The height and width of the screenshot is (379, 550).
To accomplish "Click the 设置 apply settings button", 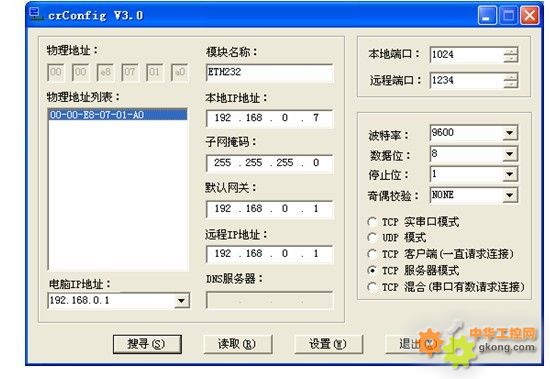I will [328, 344].
